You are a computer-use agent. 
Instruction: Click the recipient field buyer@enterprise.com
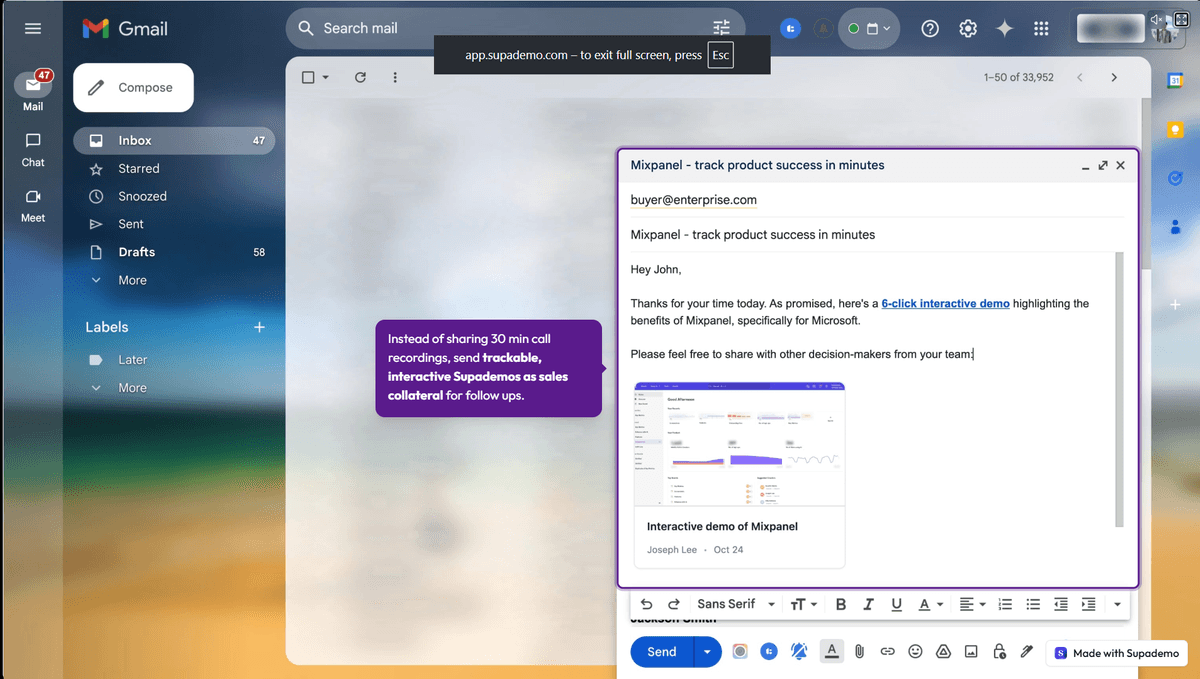pos(694,200)
